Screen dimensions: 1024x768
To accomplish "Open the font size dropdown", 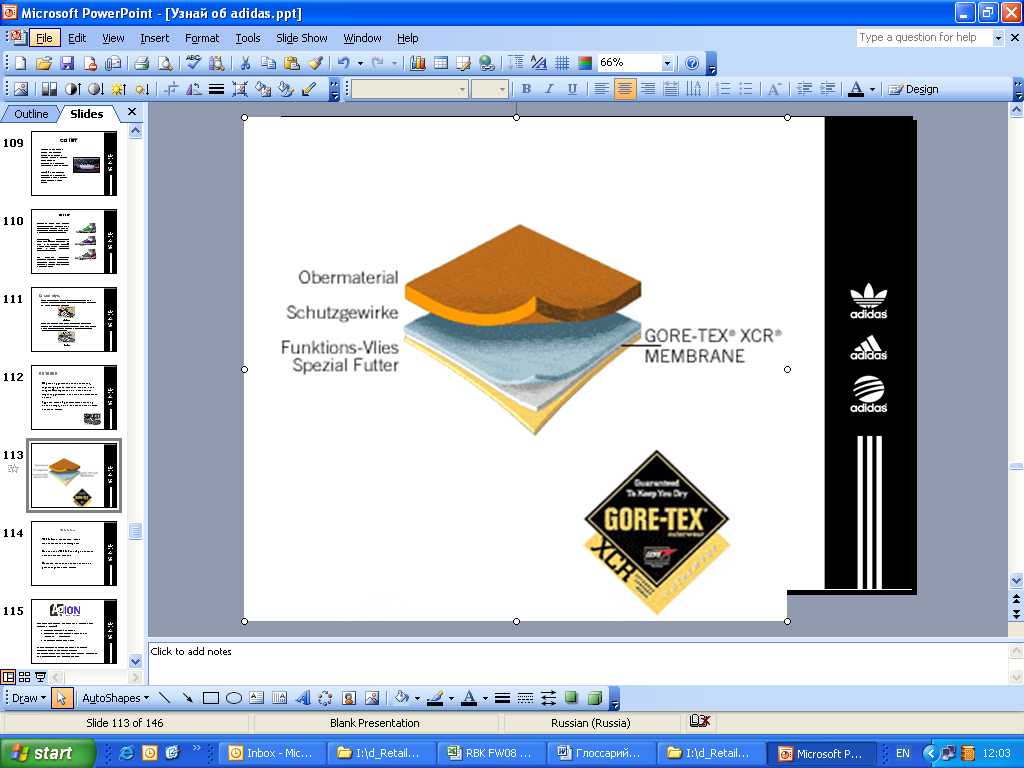I will 502,89.
